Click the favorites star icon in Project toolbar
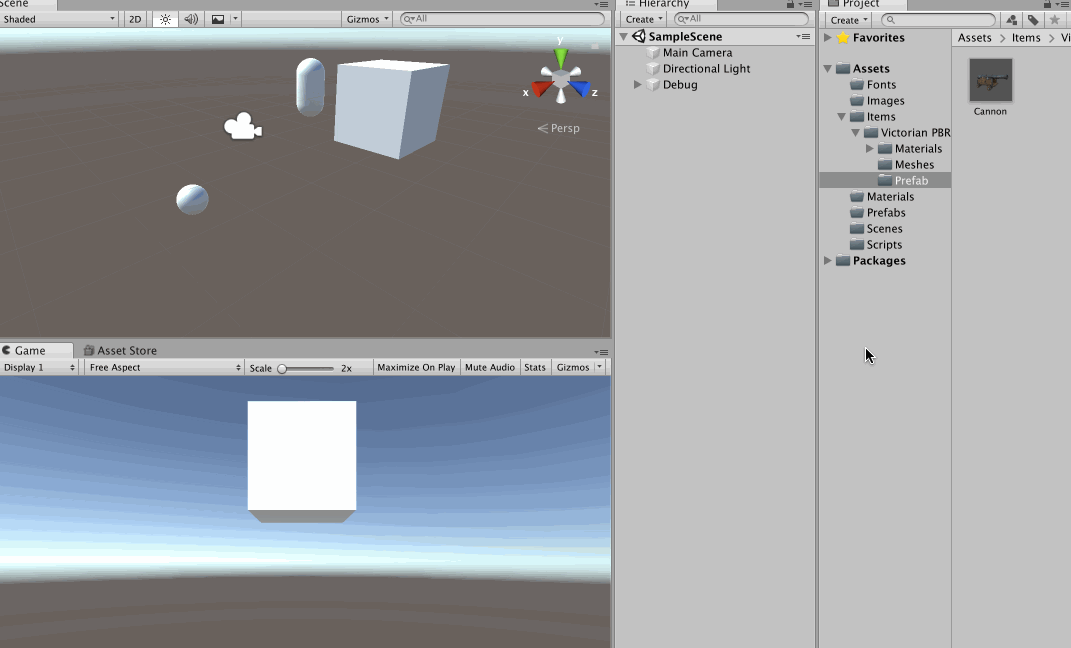Viewport: 1071px width, 648px height. tap(1054, 20)
